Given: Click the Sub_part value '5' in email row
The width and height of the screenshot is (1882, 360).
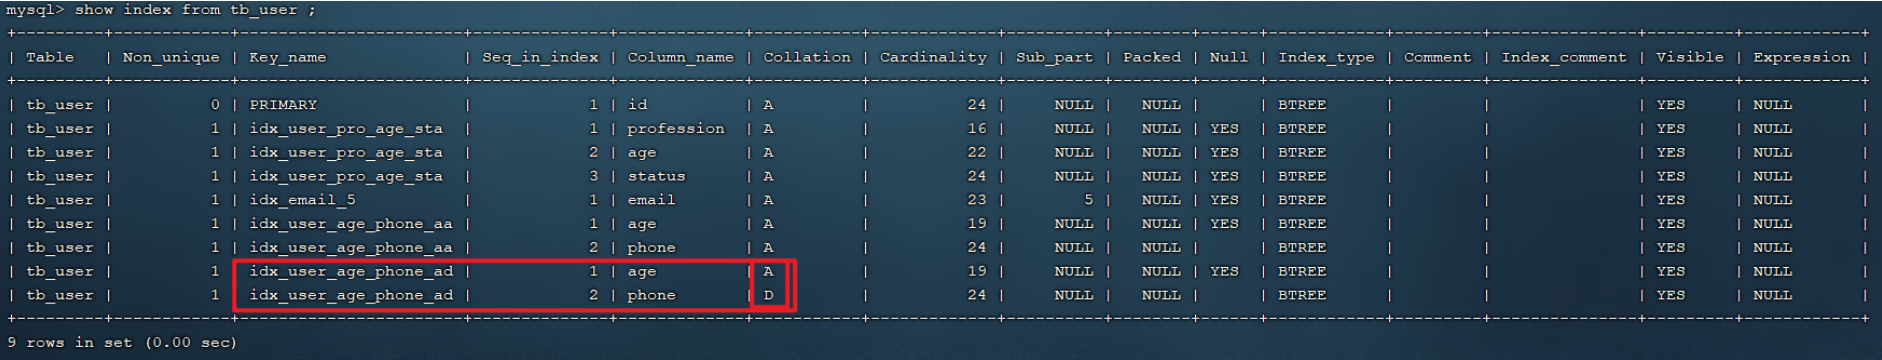Looking at the screenshot, I should [1089, 200].
